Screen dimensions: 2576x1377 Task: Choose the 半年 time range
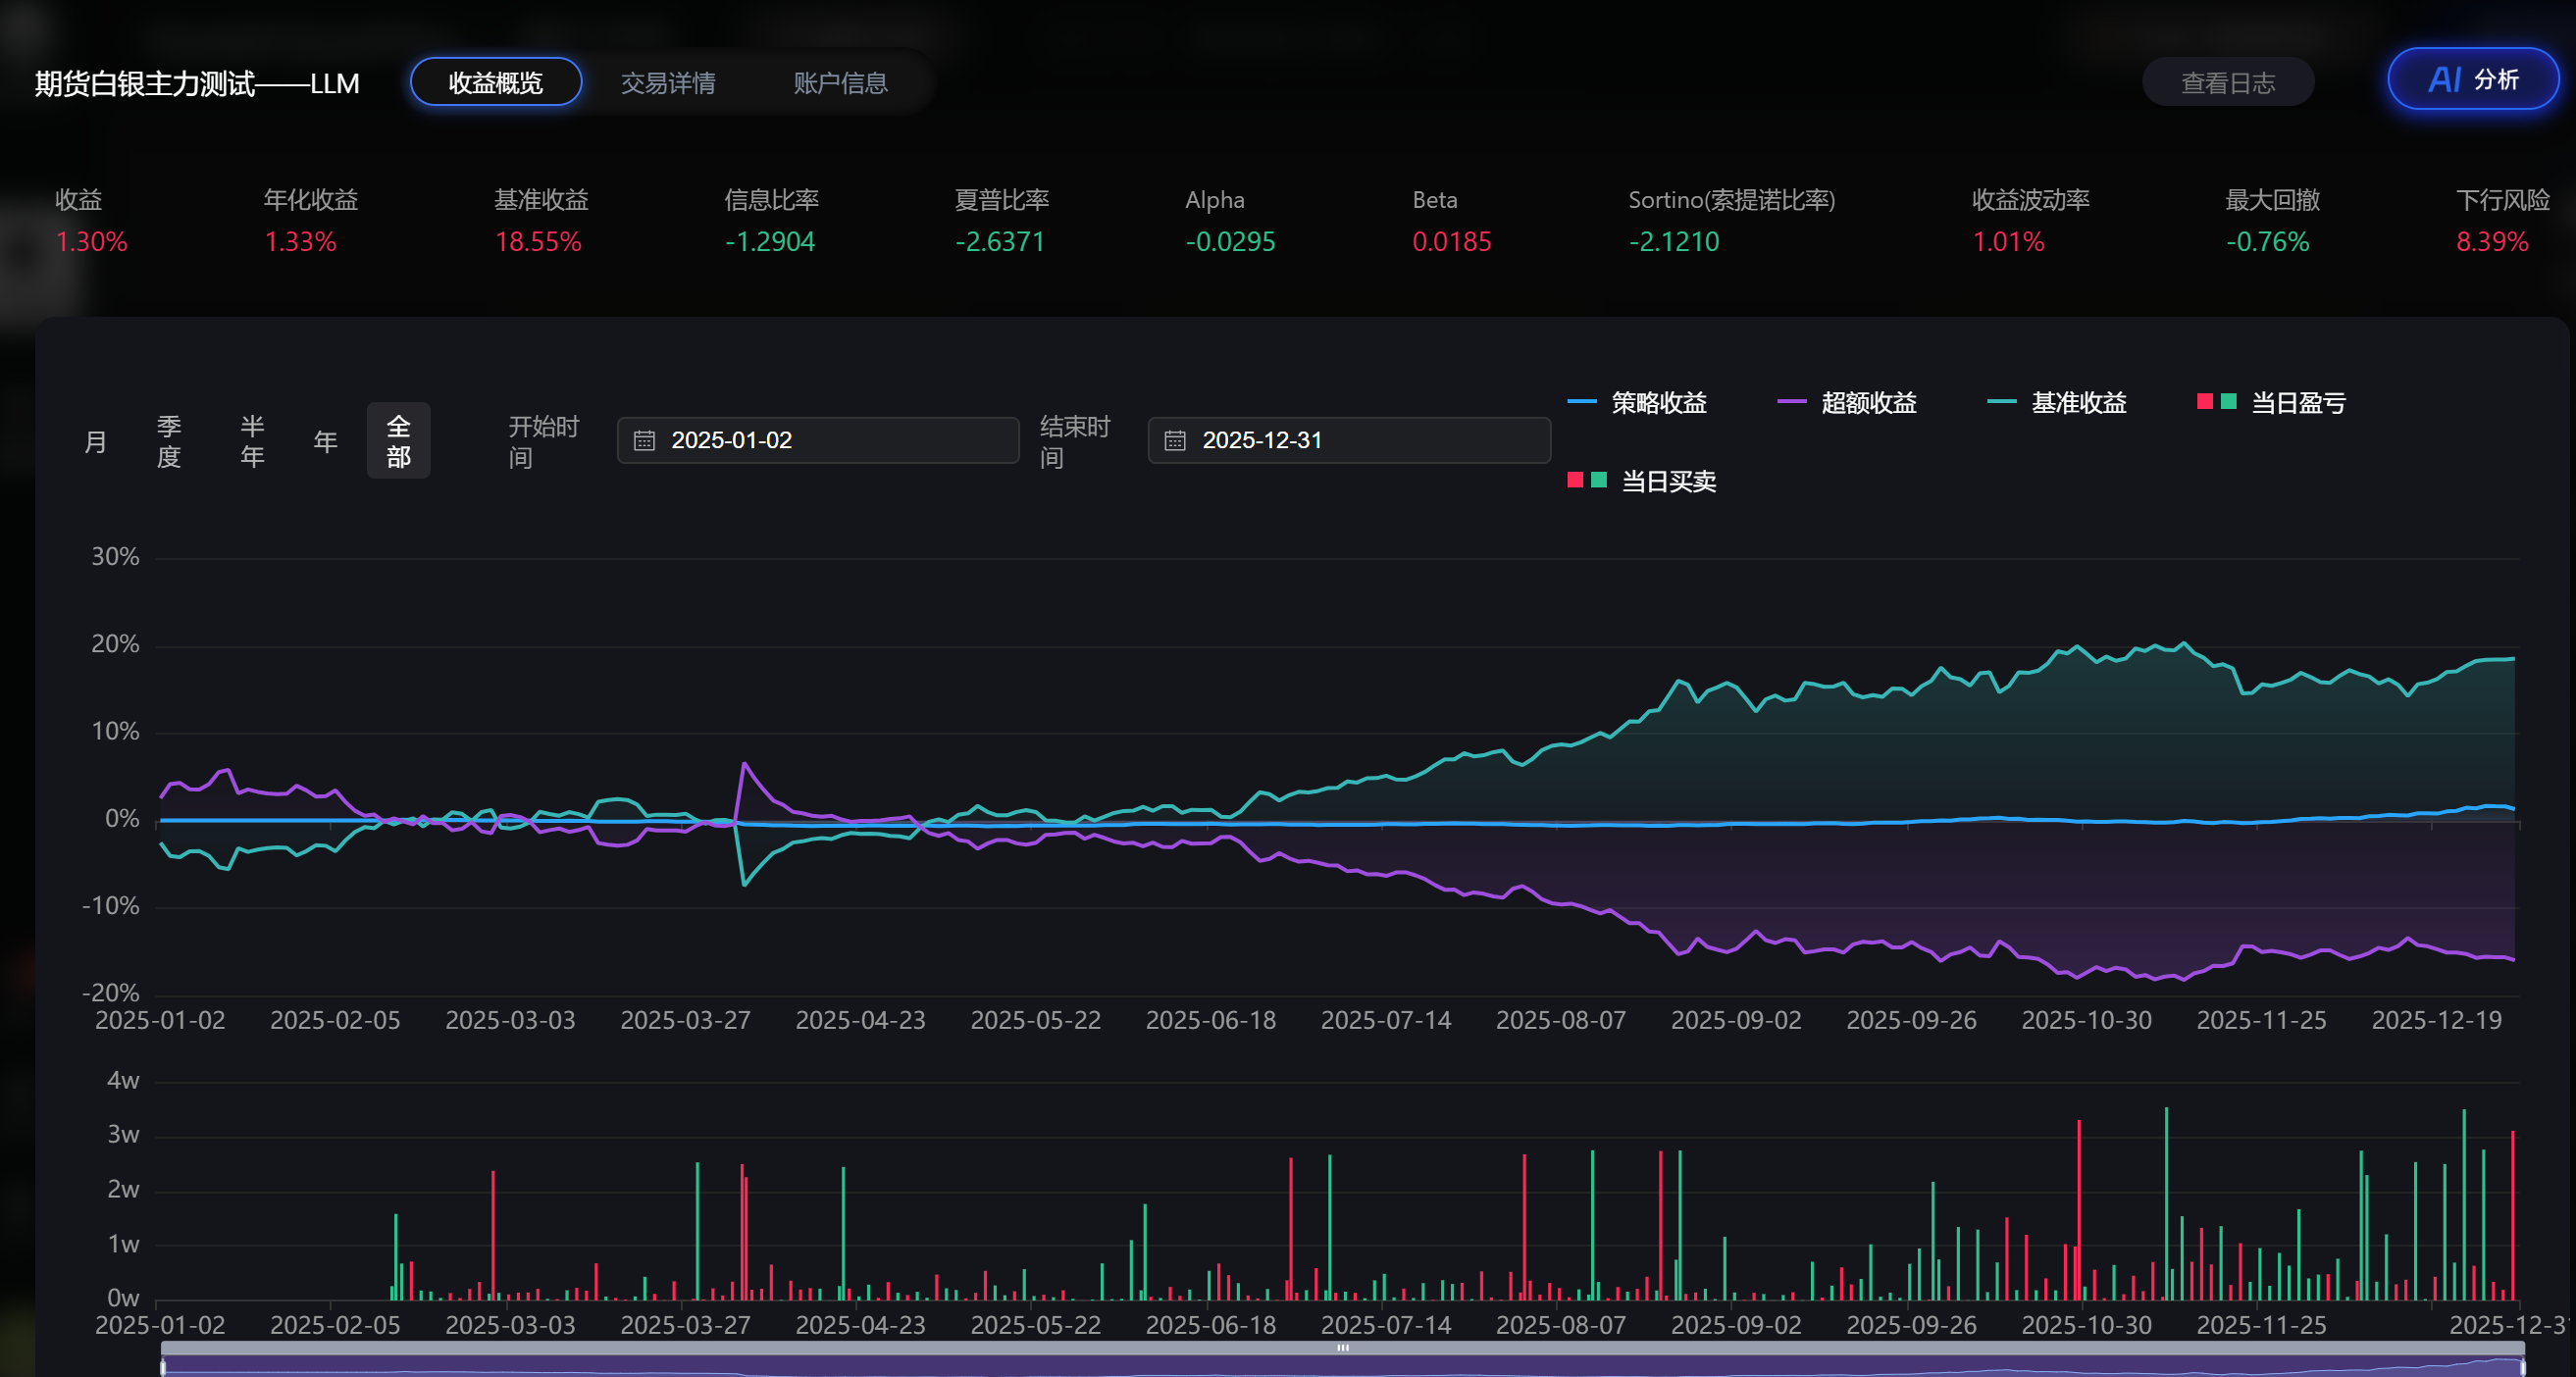click(252, 441)
